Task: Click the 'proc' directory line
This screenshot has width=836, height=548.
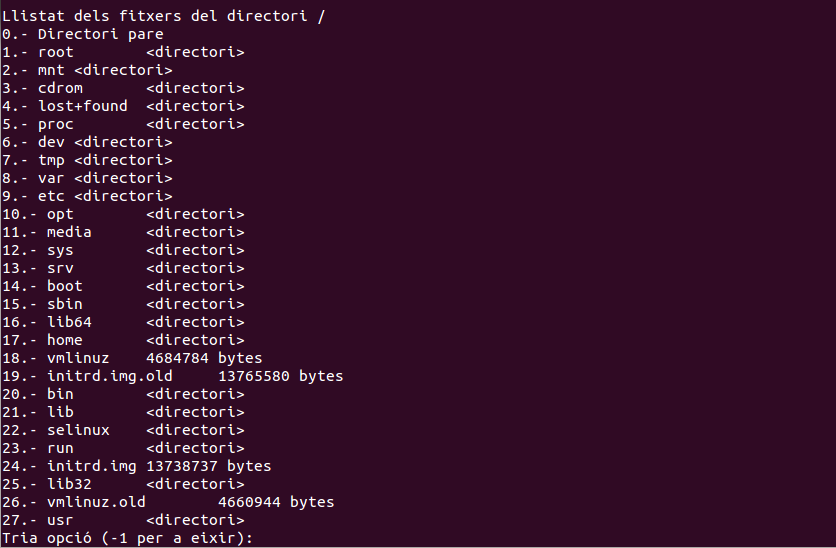Action: pos(56,124)
